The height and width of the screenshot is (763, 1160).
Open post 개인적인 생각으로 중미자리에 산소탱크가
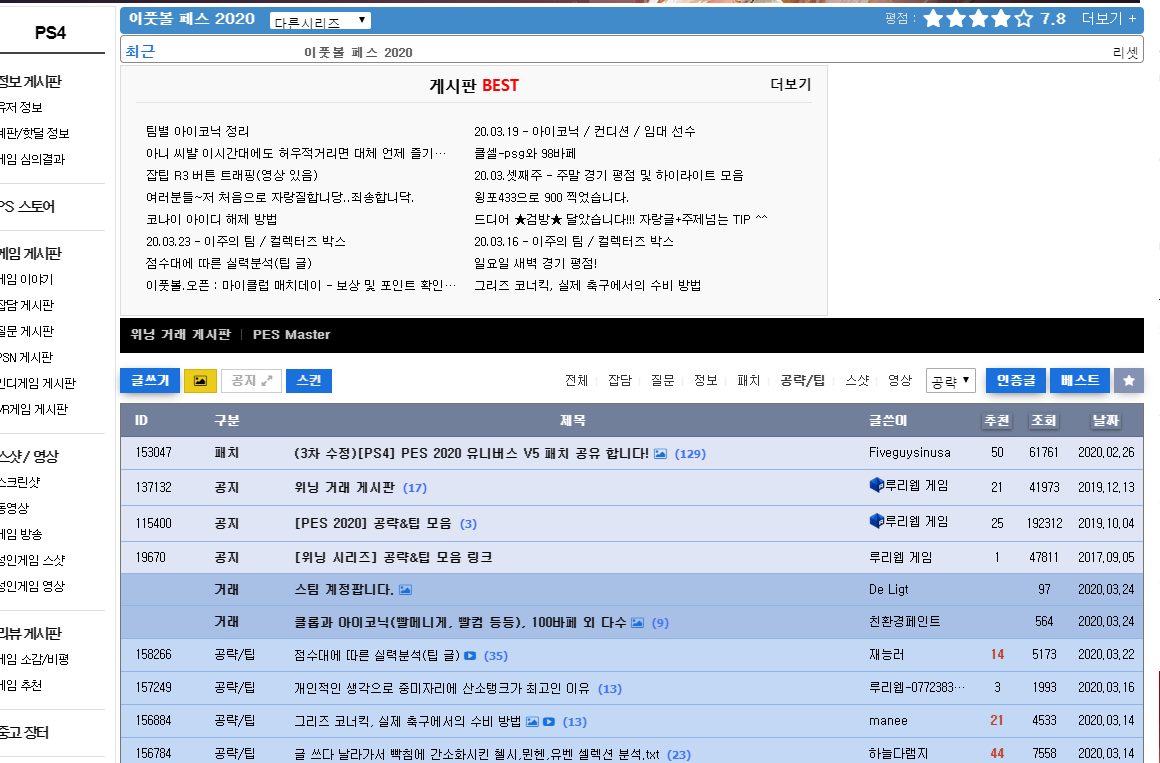(x=442, y=688)
